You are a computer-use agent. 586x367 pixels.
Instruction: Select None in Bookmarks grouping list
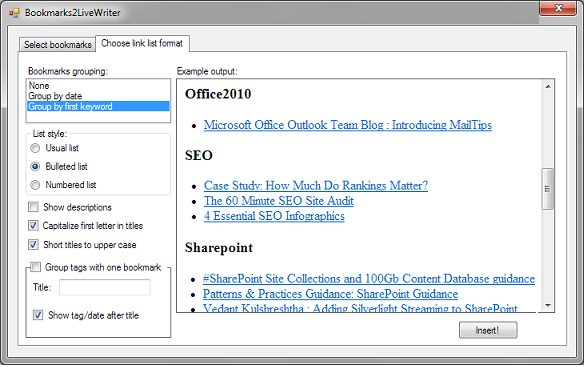(98, 86)
